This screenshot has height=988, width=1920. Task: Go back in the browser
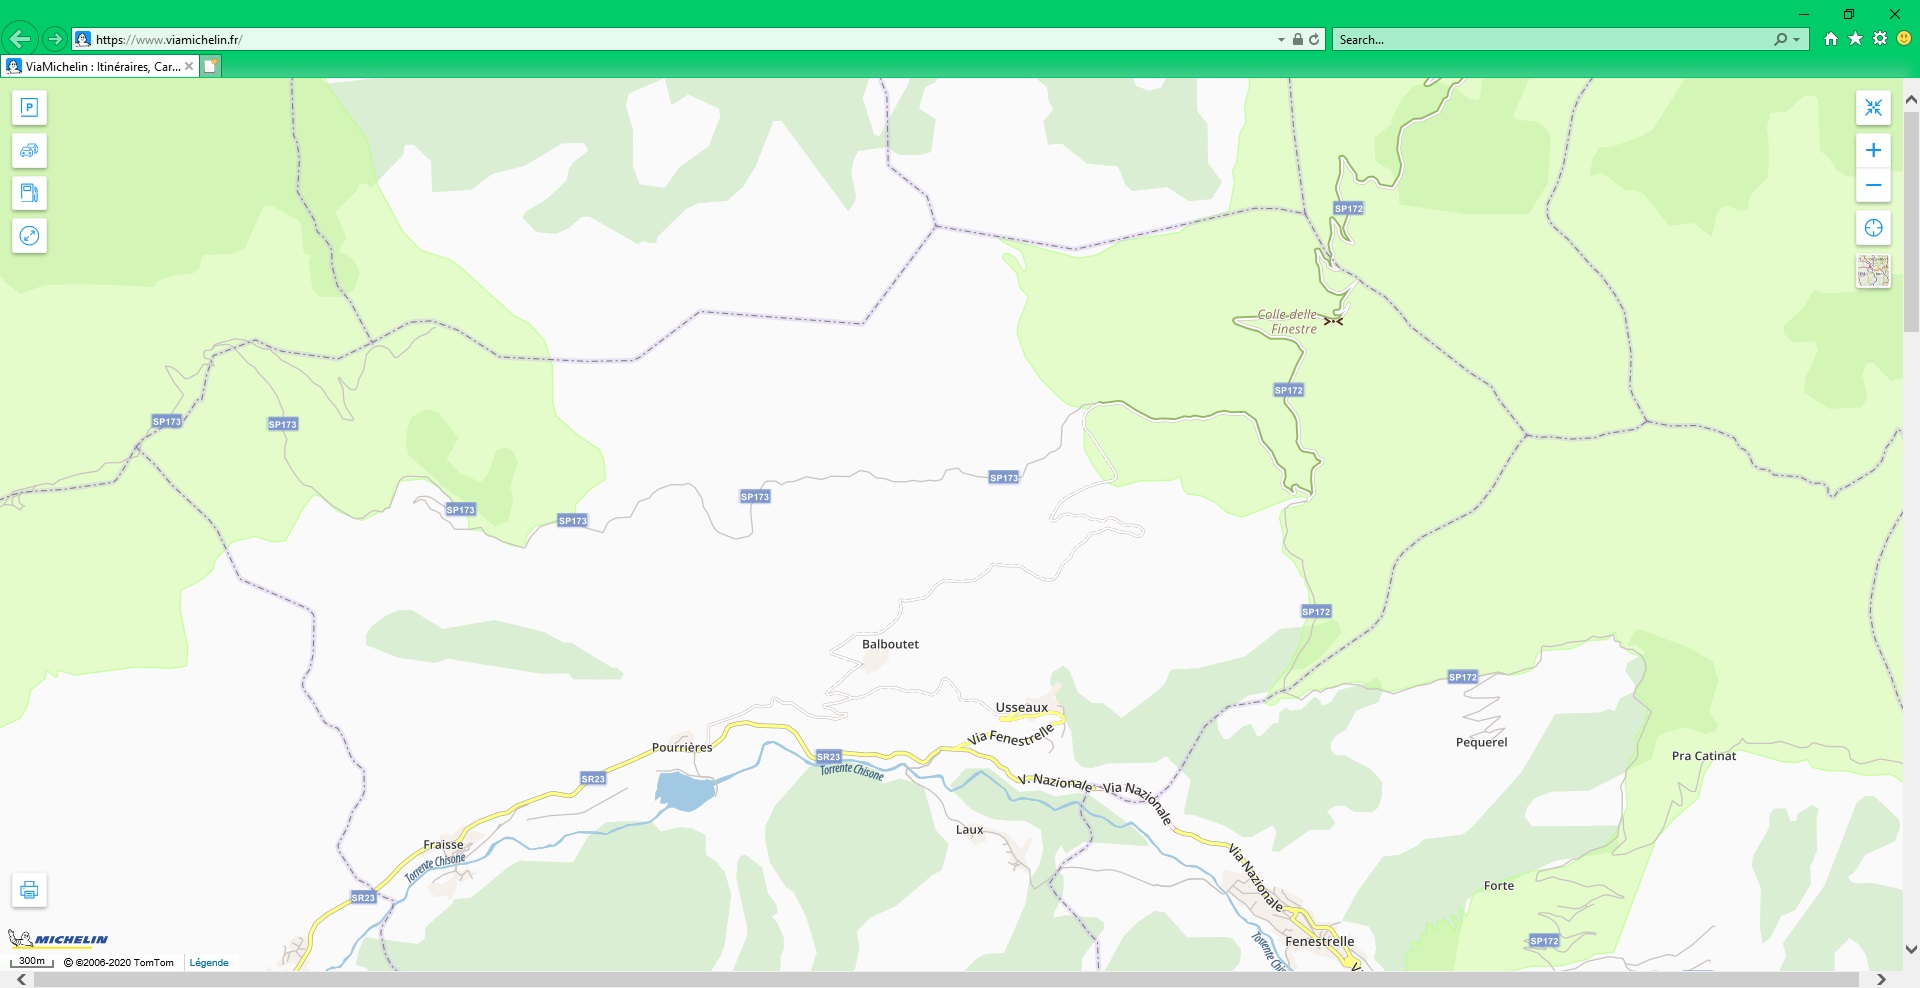[20, 39]
